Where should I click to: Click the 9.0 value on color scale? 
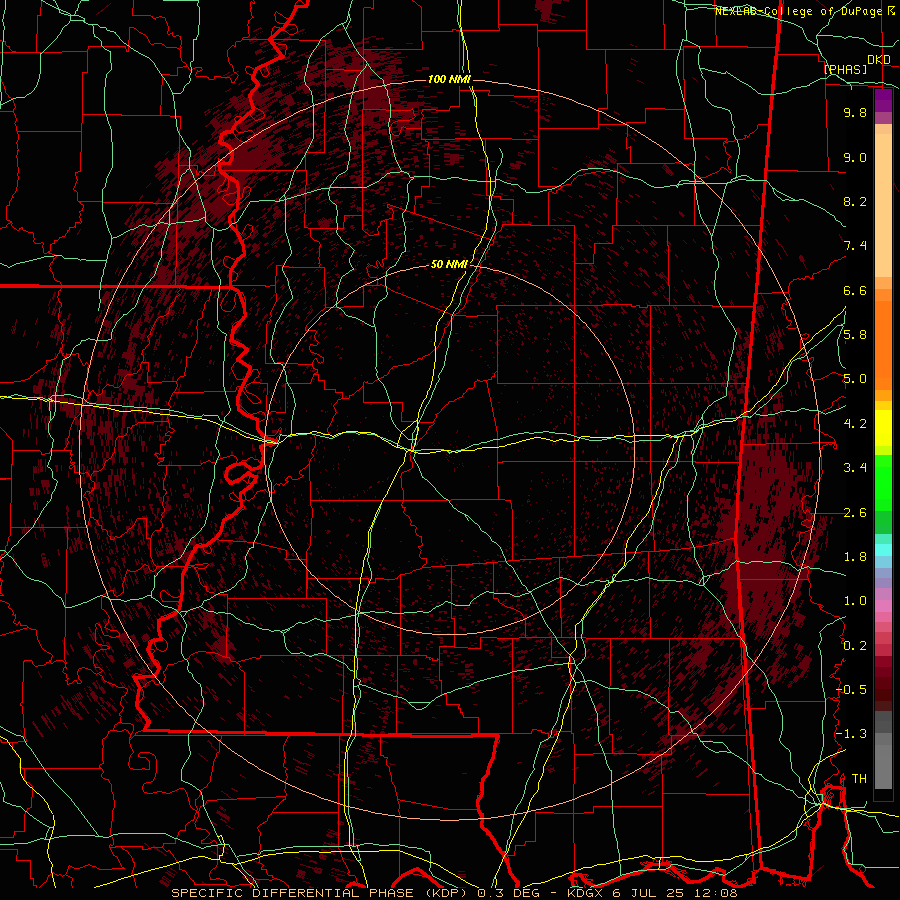pos(855,157)
